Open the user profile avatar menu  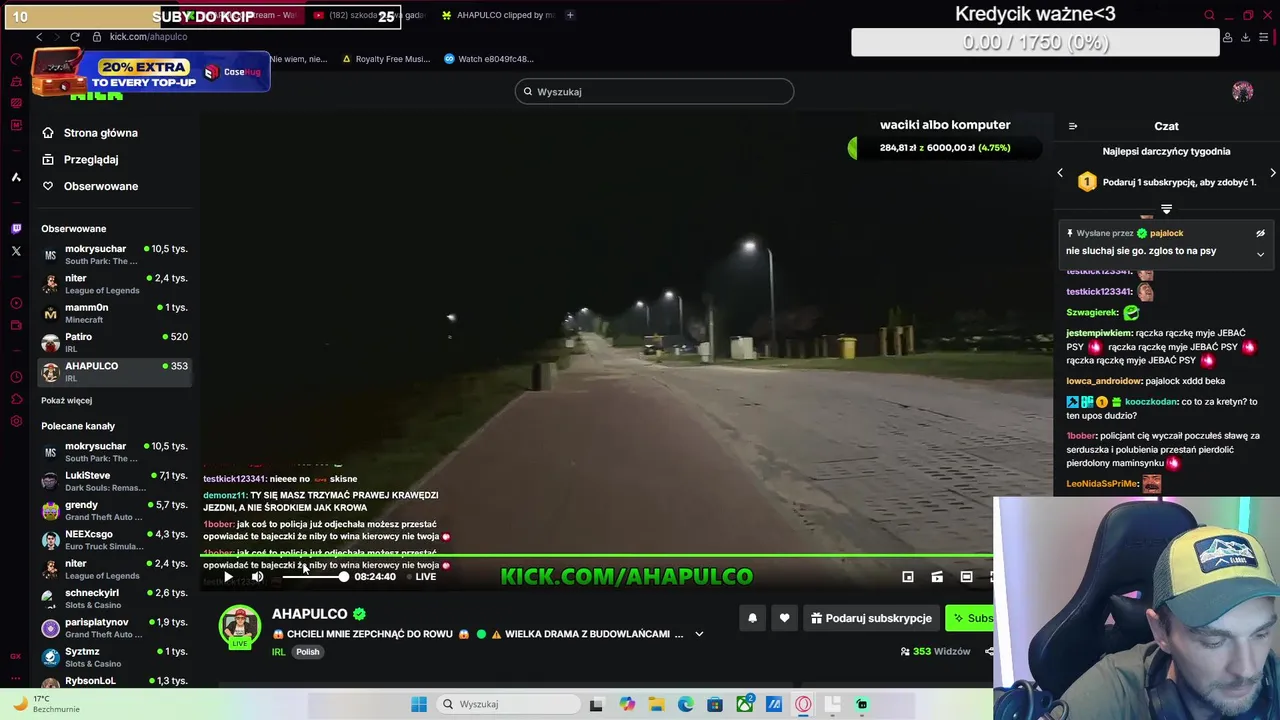(x=1243, y=92)
